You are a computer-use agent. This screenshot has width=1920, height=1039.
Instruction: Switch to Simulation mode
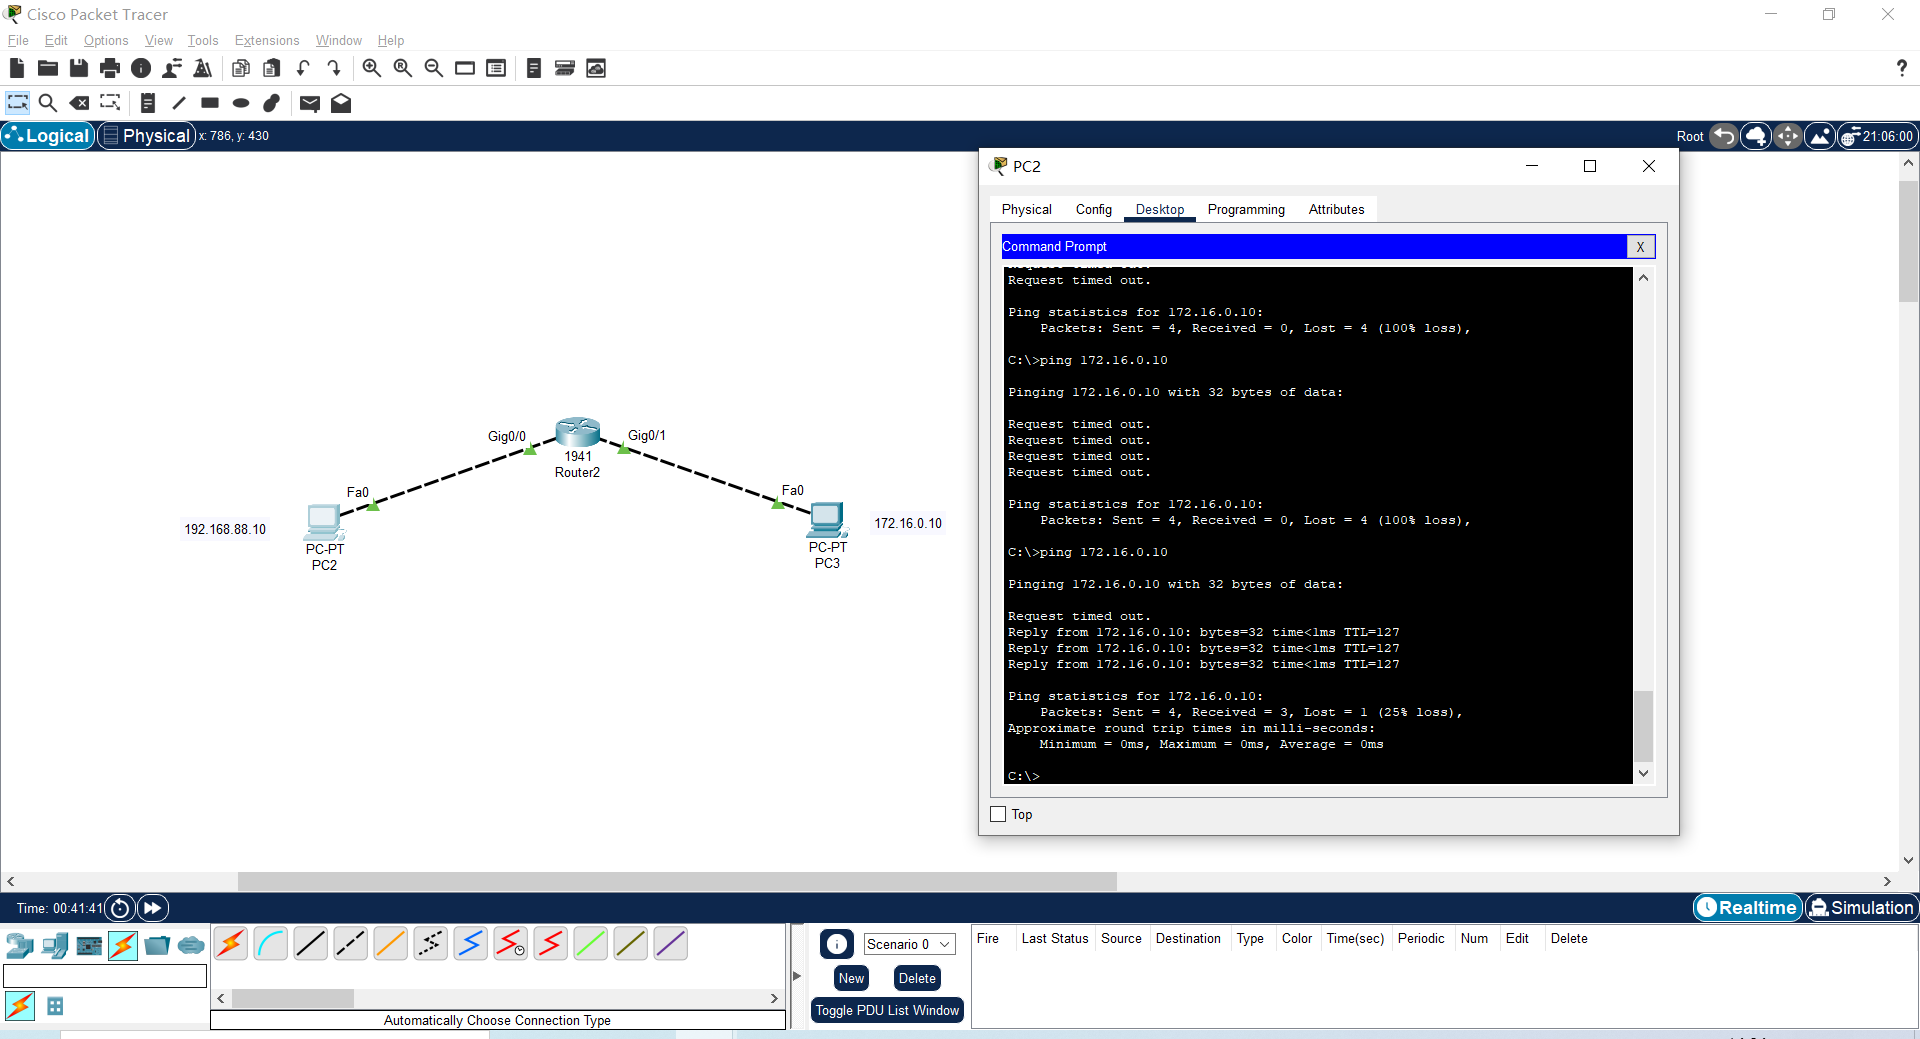(1862, 908)
